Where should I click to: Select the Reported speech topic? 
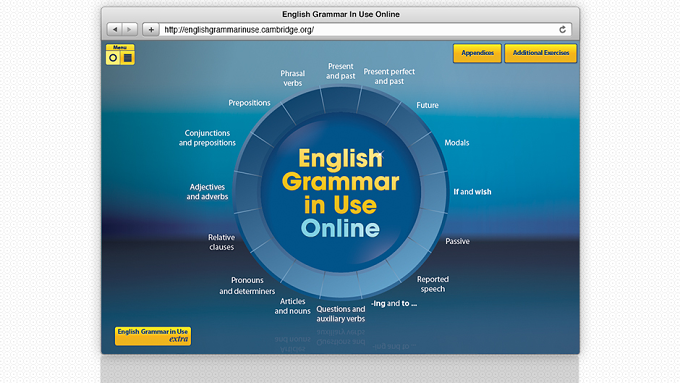coord(433,284)
